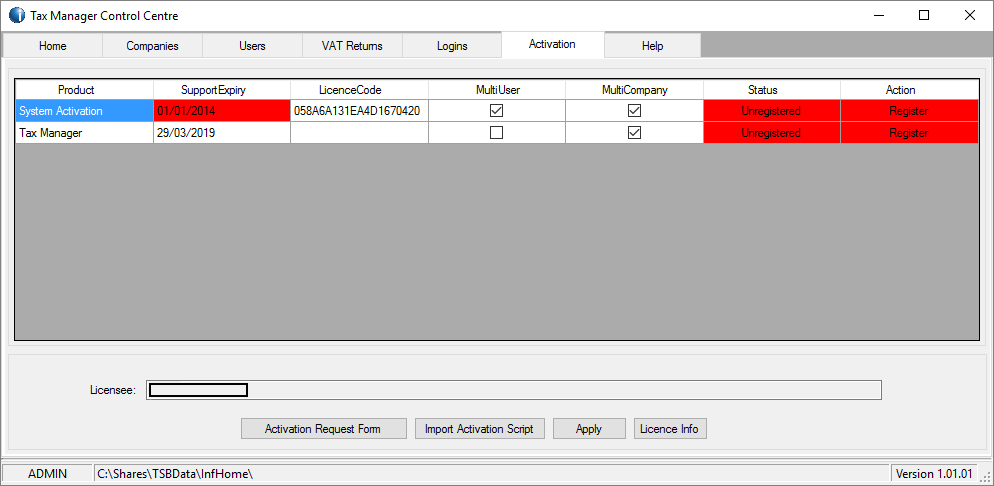Toggle MultiCompany checkbox for Tax Manager row

[x=634, y=133]
